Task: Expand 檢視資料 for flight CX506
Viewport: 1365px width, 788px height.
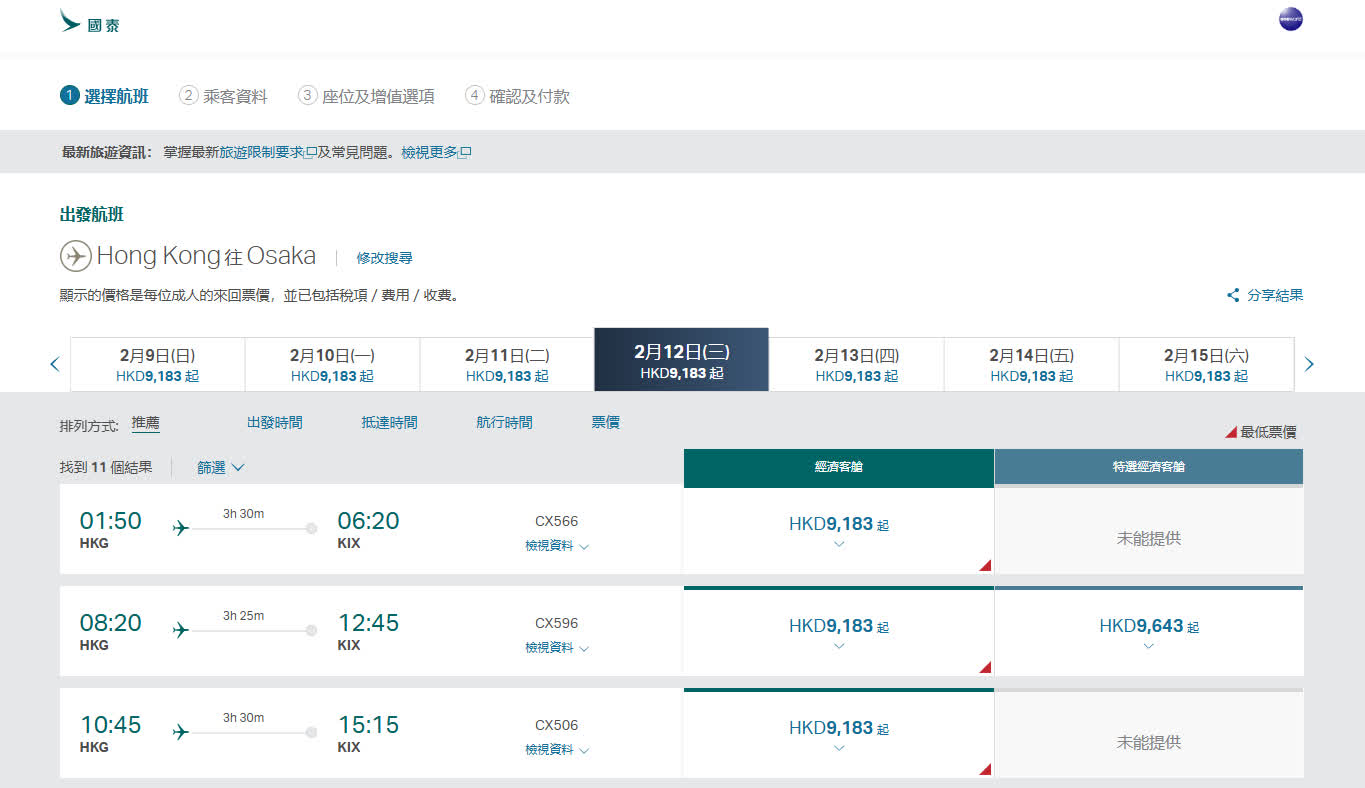Action: point(556,750)
